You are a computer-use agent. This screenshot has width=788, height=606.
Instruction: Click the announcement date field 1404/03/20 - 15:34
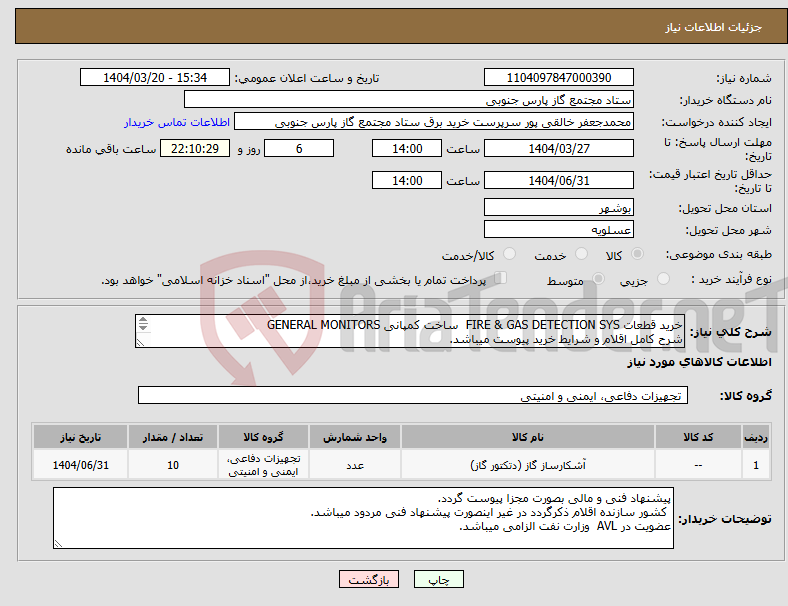[x=155, y=78]
